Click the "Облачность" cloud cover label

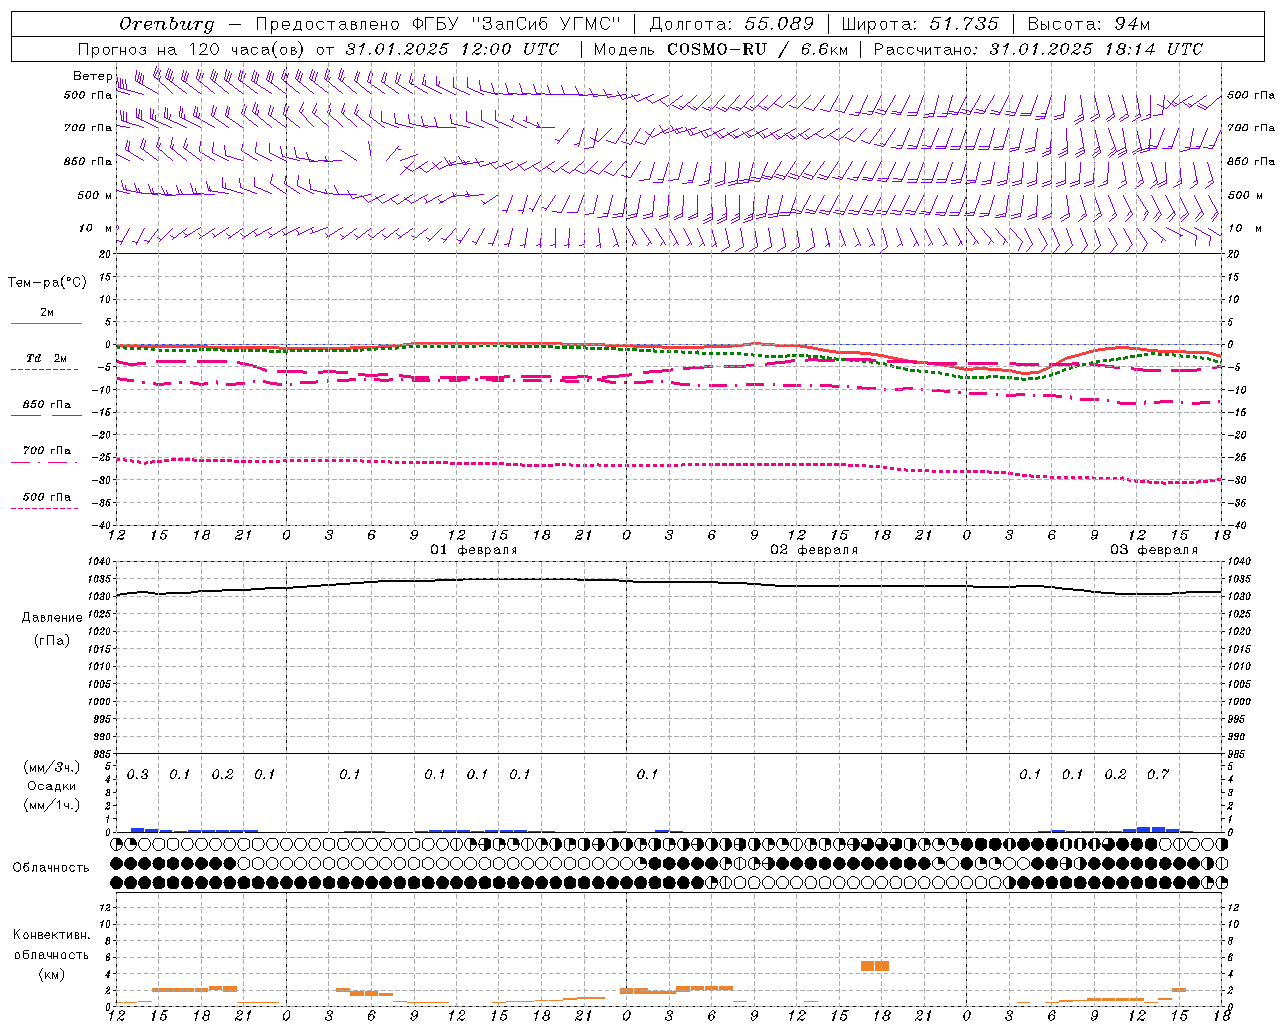51,868
